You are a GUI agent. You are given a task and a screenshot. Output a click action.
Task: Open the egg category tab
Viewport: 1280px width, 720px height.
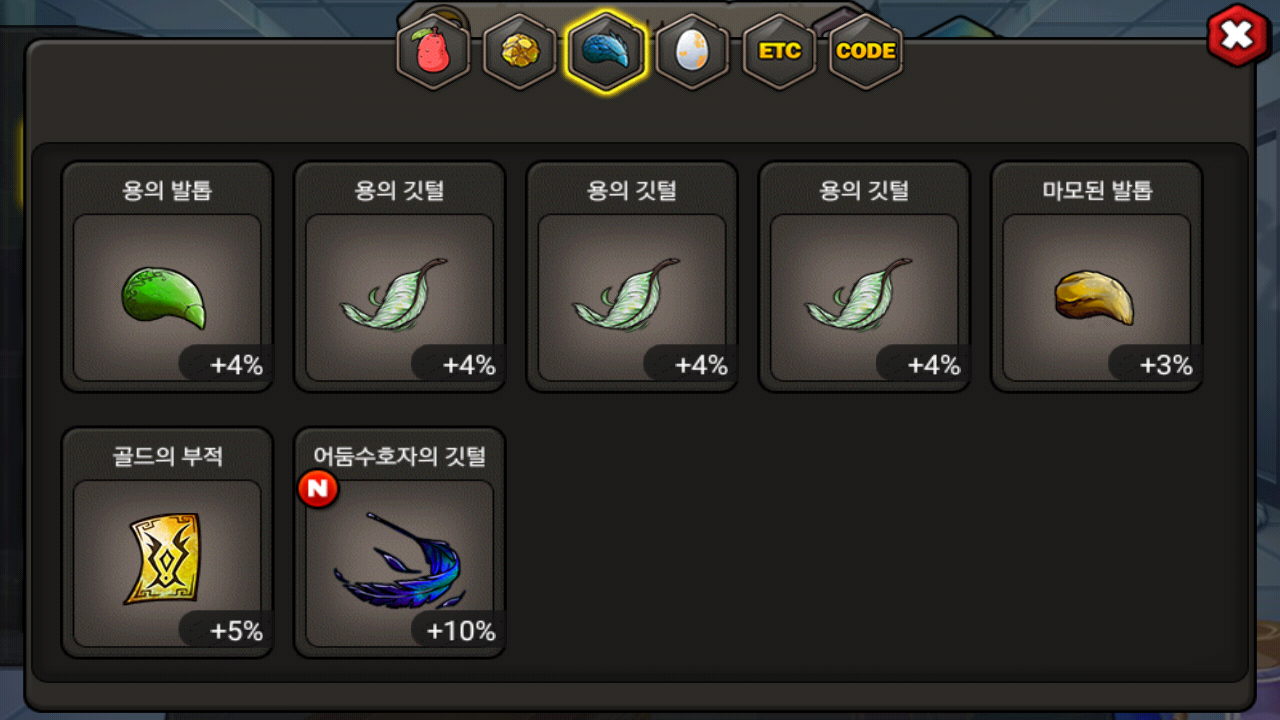coord(692,52)
